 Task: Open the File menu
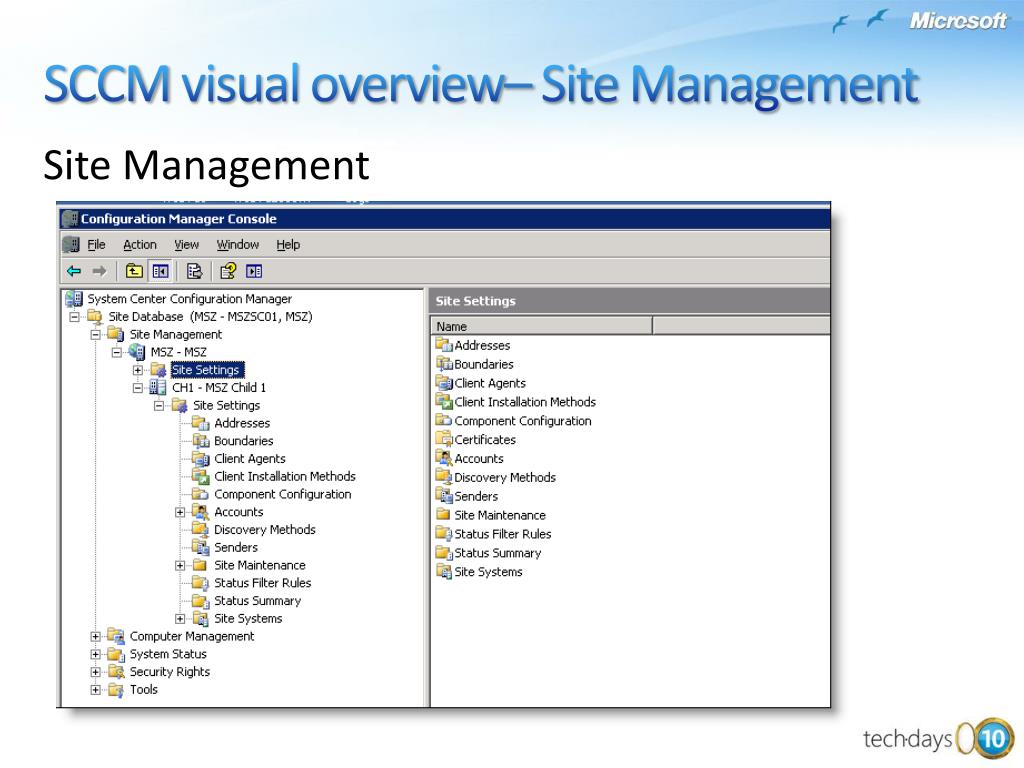[x=96, y=245]
